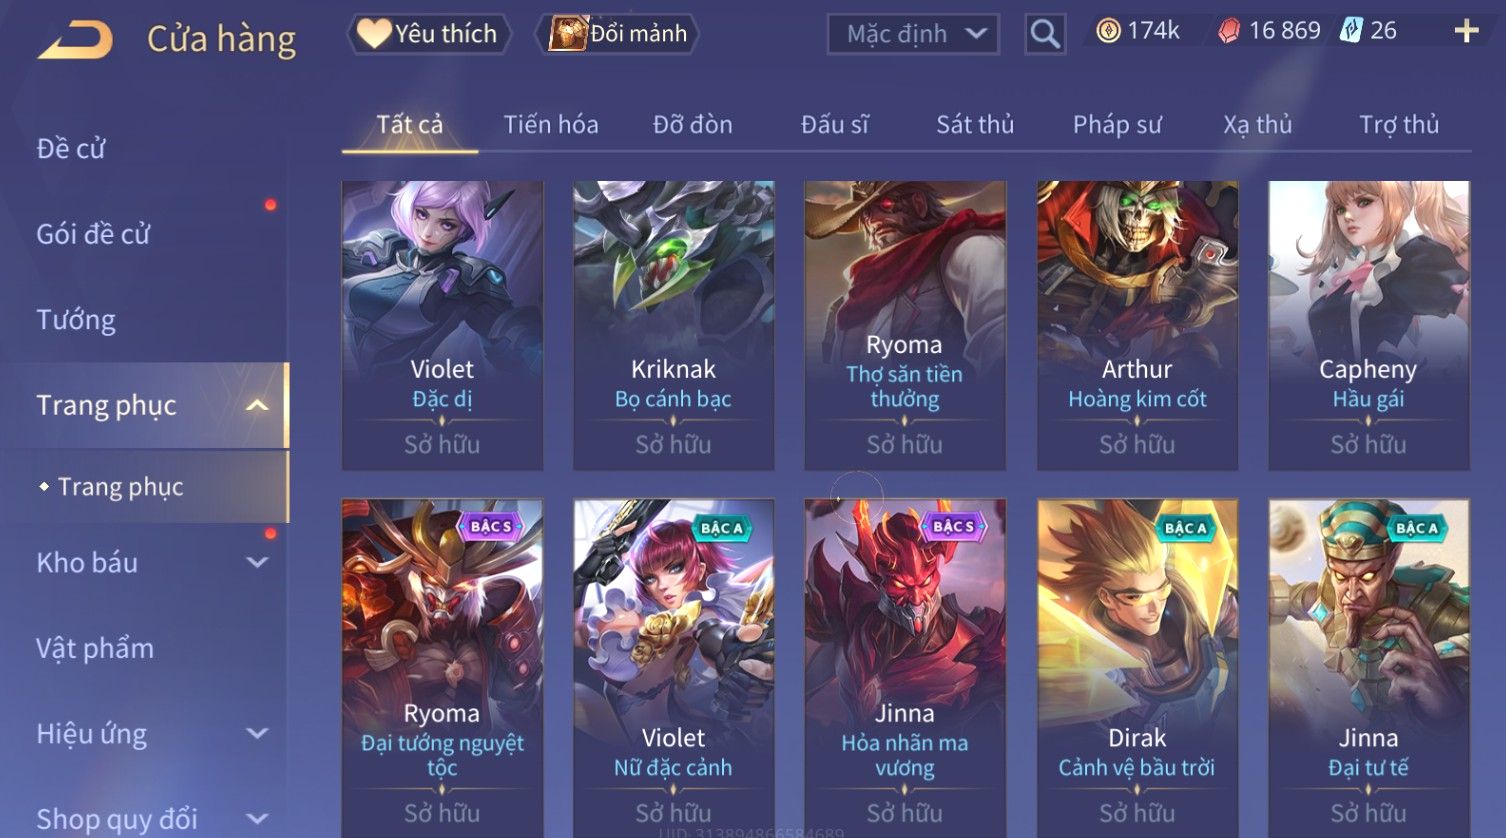Image resolution: width=1506 pixels, height=838 pixels.
Task: Click the gold coin currency icon
Action: click(1108, 32)
